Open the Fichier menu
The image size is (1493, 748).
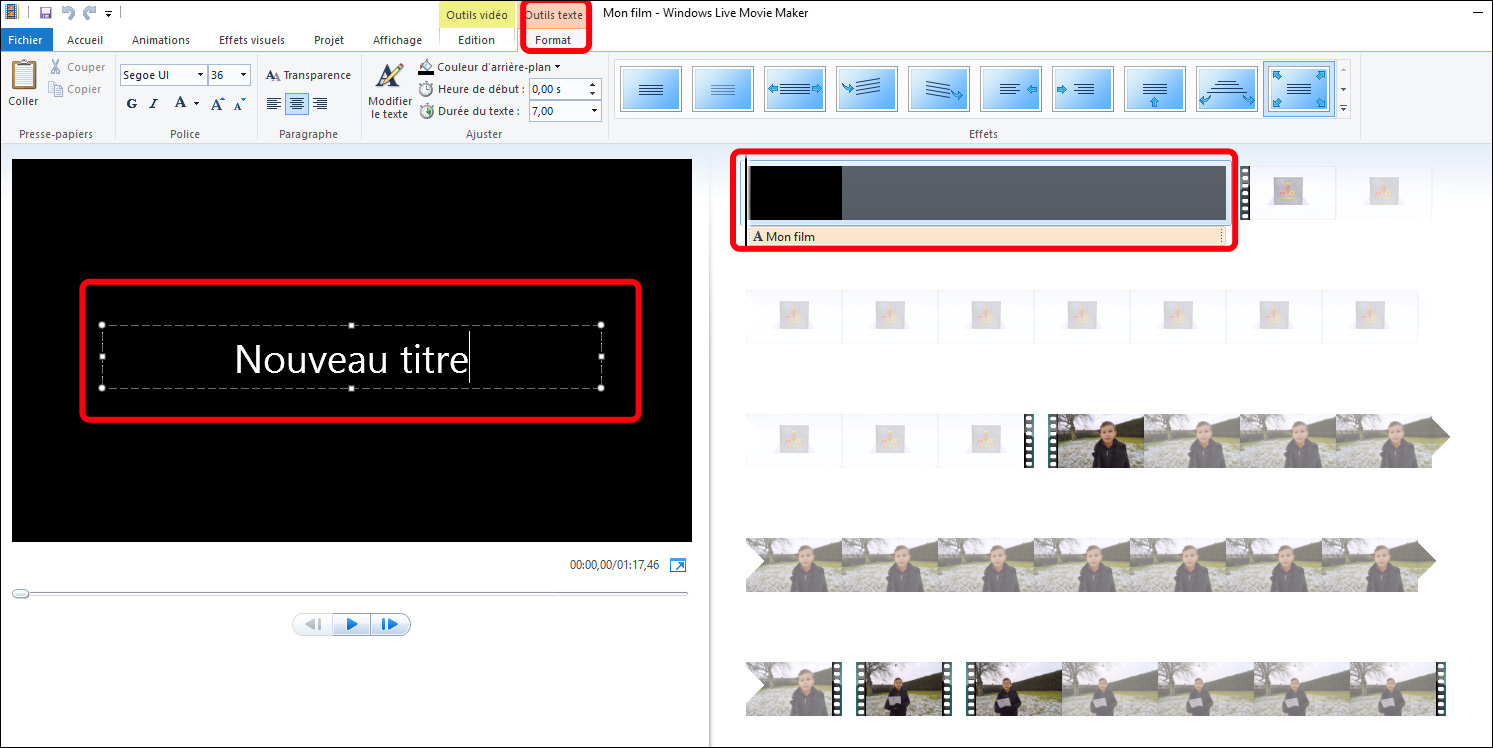(26, 39)
